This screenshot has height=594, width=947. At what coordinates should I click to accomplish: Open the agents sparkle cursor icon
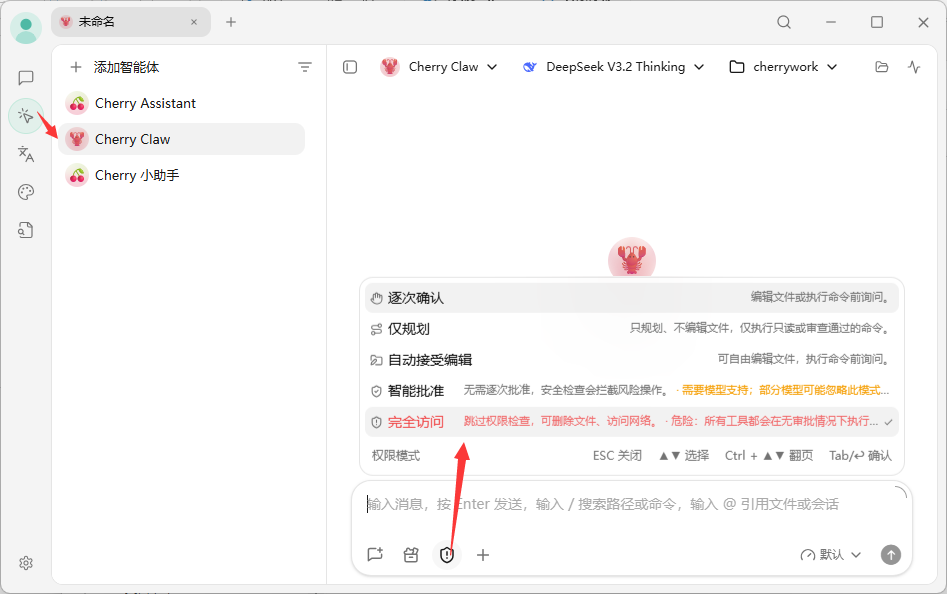click(x=25, y=115)
